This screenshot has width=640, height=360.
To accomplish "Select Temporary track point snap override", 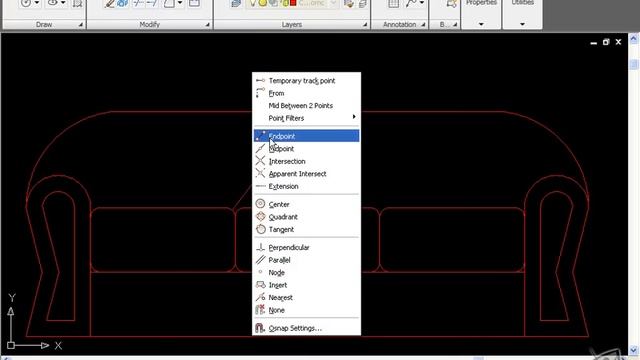I will pyautogui.click(x=306, y=81).
